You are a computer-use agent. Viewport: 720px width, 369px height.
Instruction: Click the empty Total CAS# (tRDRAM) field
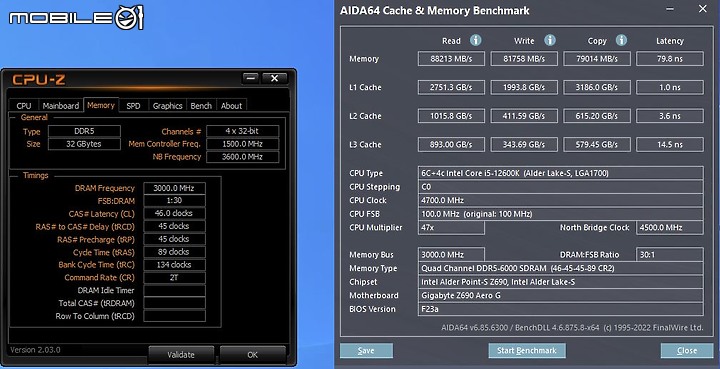tap(174, 303)
